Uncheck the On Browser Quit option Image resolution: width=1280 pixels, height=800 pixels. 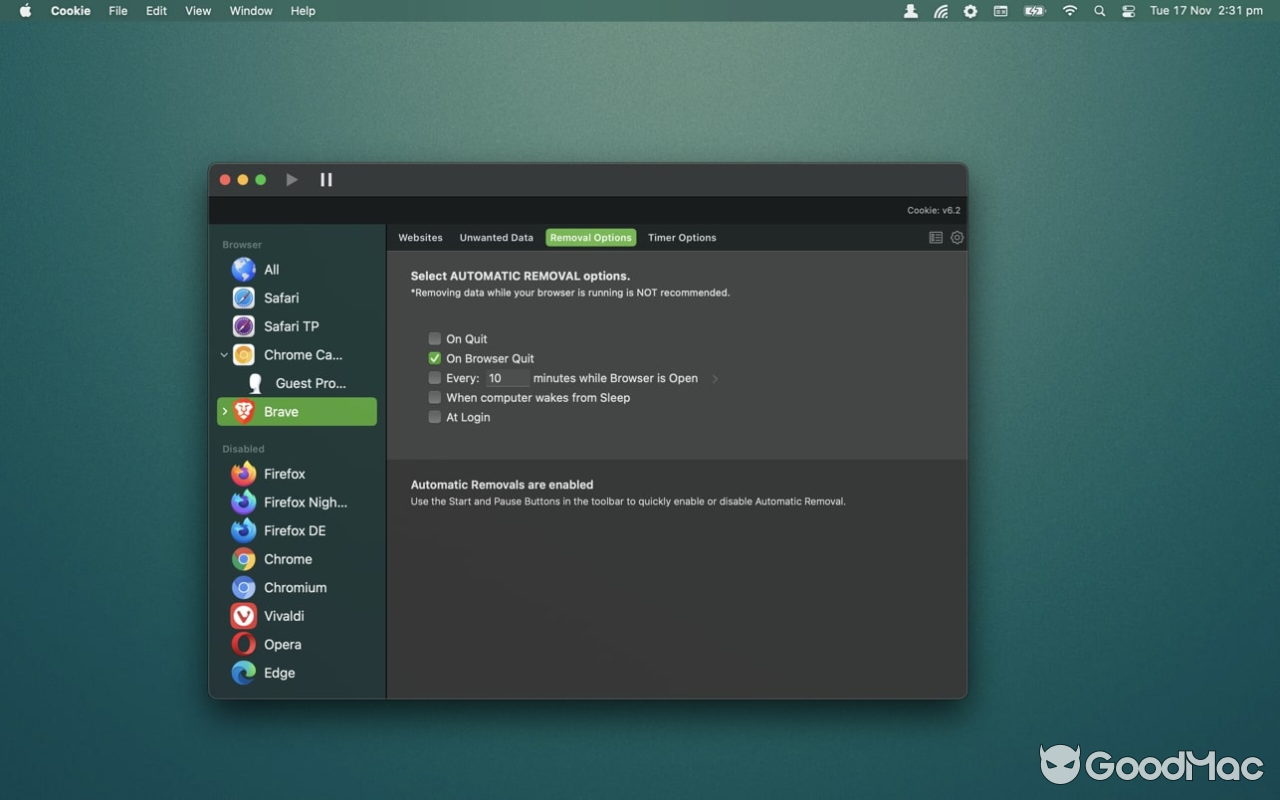[x=435, y=358]
